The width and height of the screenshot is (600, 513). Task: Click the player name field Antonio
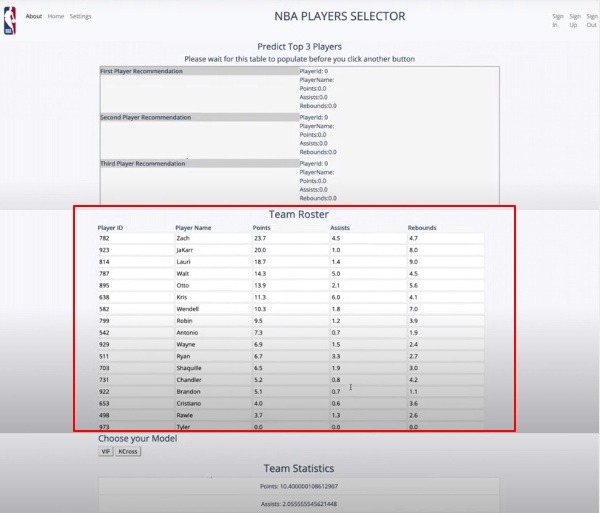click(213, 333)
